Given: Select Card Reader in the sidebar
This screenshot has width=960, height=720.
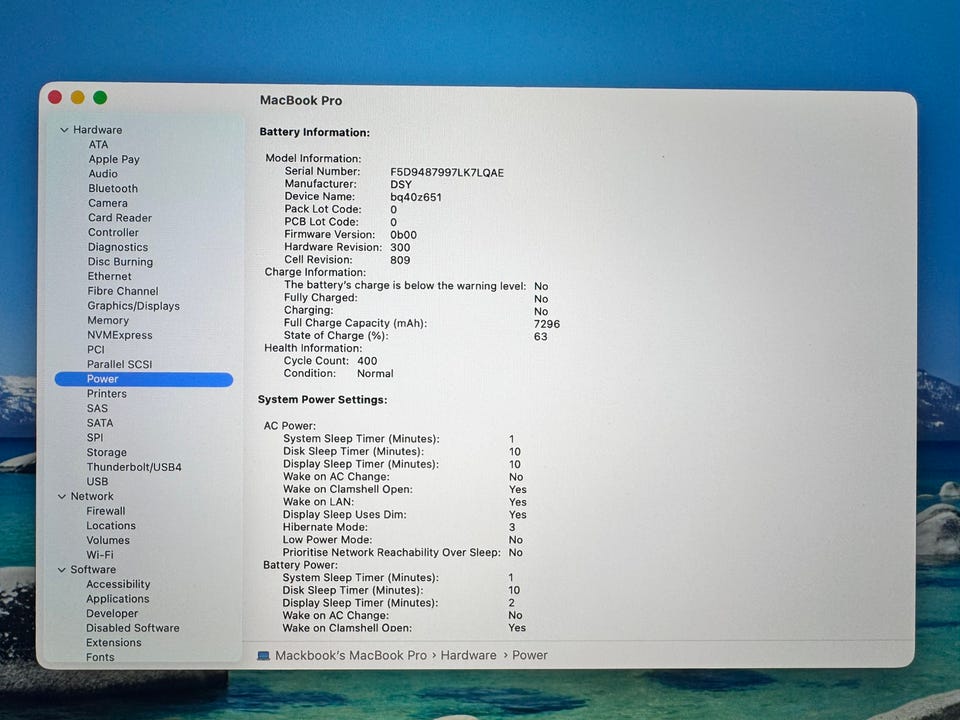Looking at the screenshot, I should 119,218.
